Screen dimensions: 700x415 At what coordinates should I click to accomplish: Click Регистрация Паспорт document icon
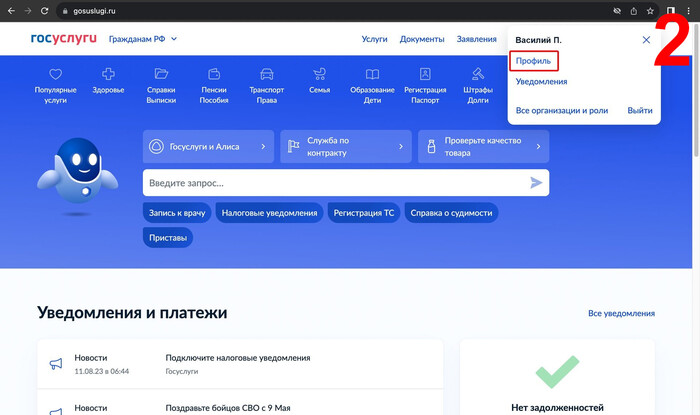(x=425, y=74)
